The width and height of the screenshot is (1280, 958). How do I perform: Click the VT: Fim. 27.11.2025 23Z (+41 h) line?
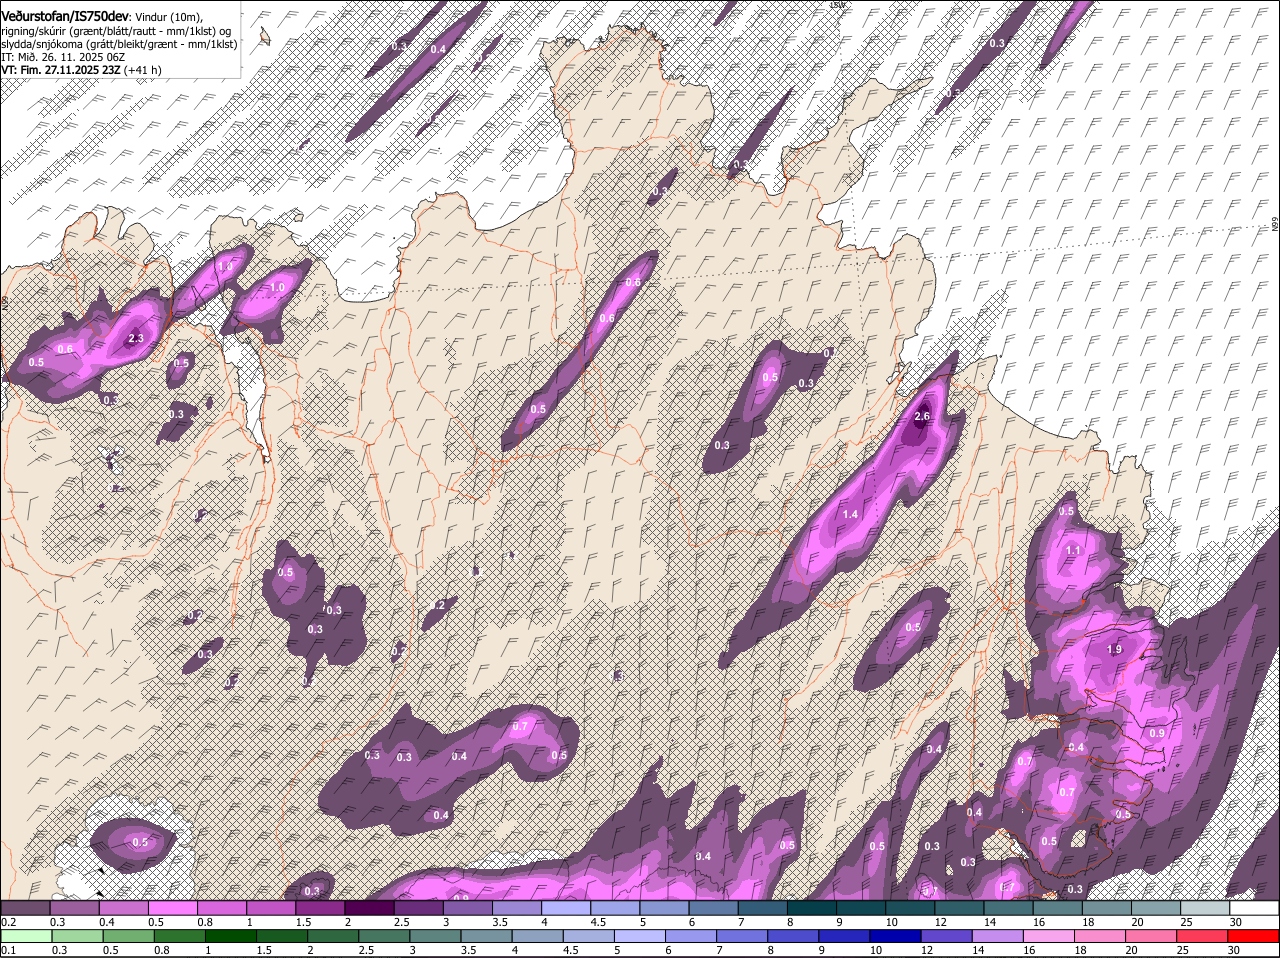[81, 70]
